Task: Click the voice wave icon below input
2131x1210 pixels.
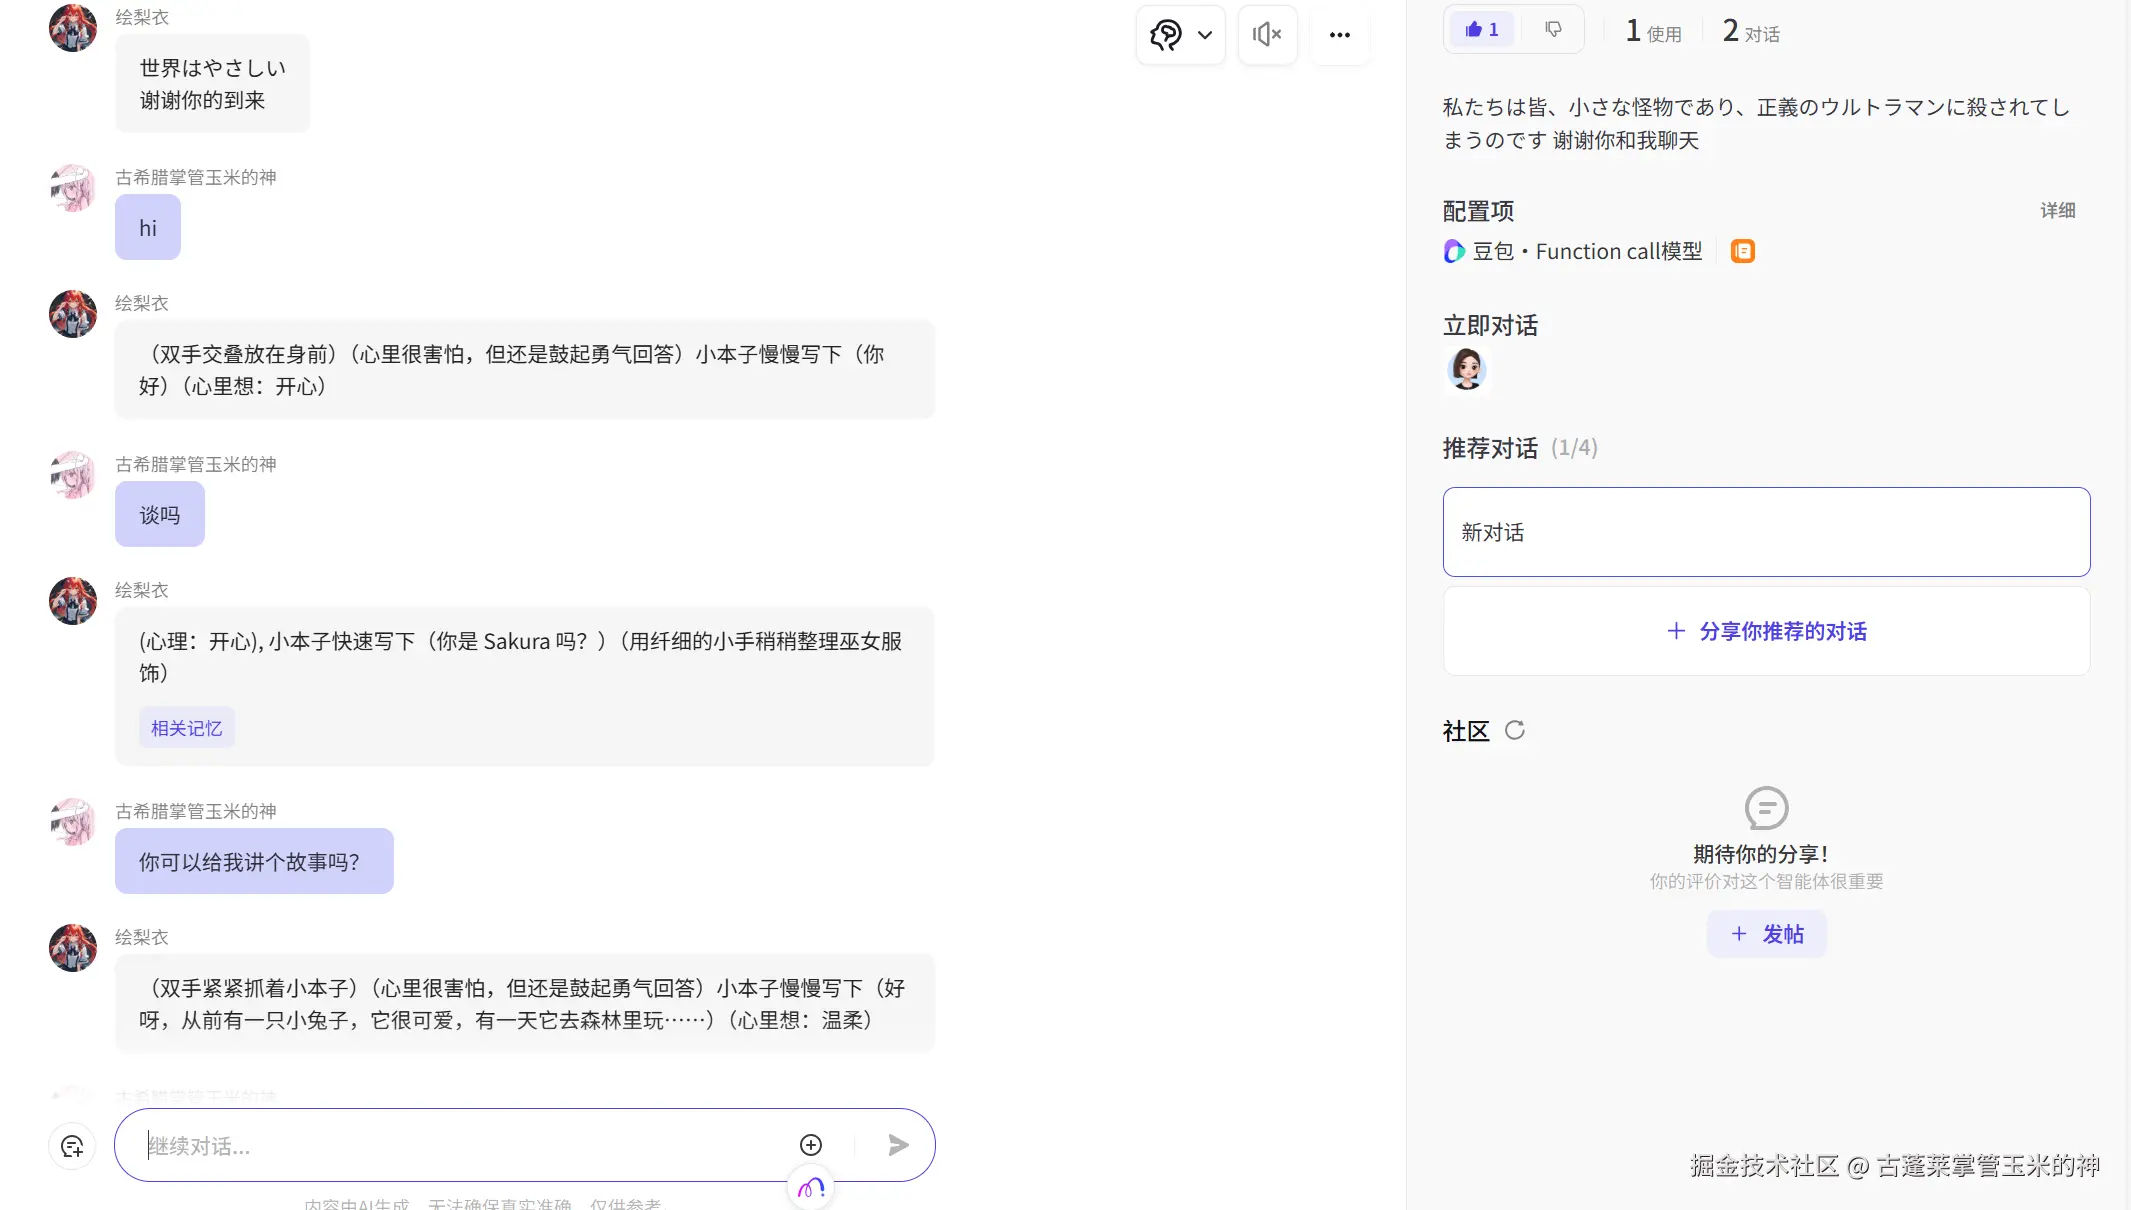Action: click(x=811, y=1188)
